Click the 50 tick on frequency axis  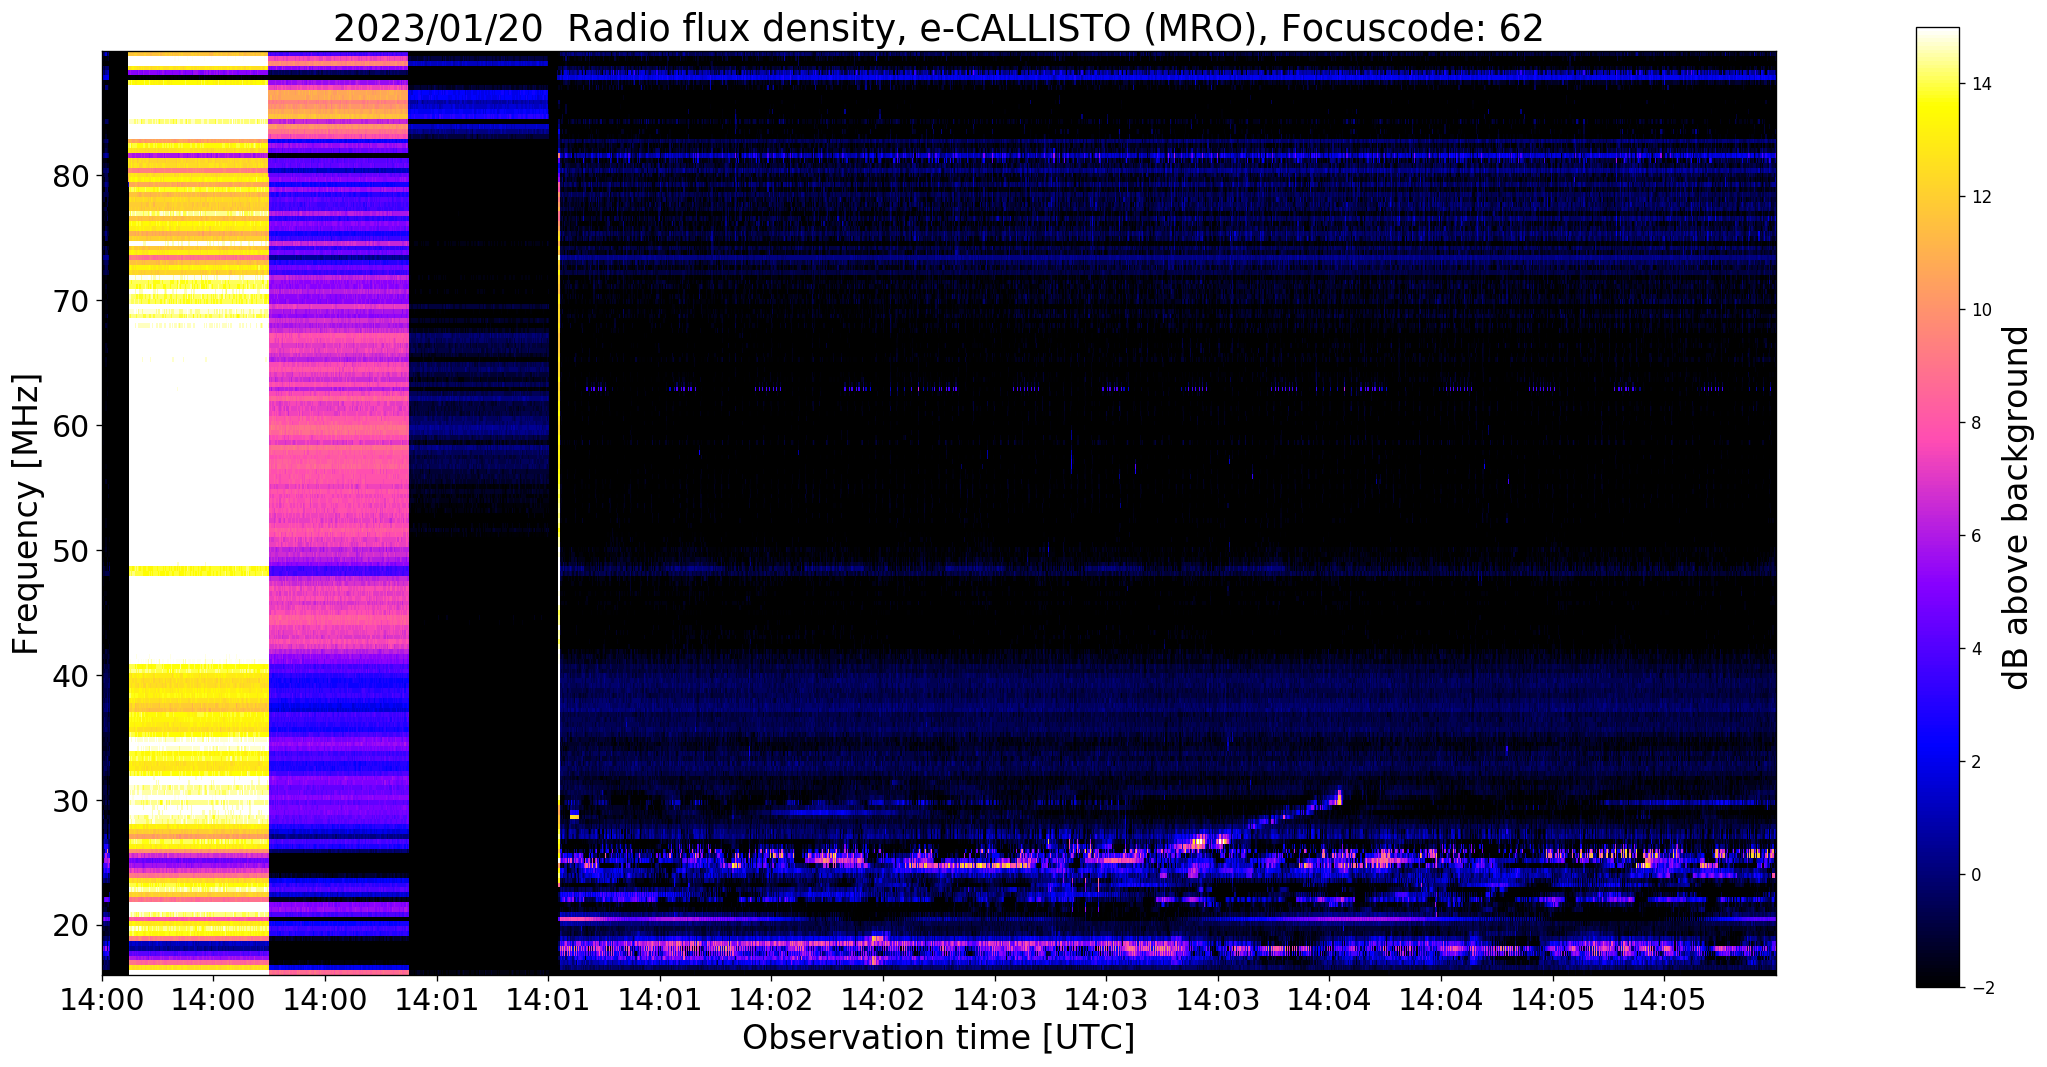point(72,551)
